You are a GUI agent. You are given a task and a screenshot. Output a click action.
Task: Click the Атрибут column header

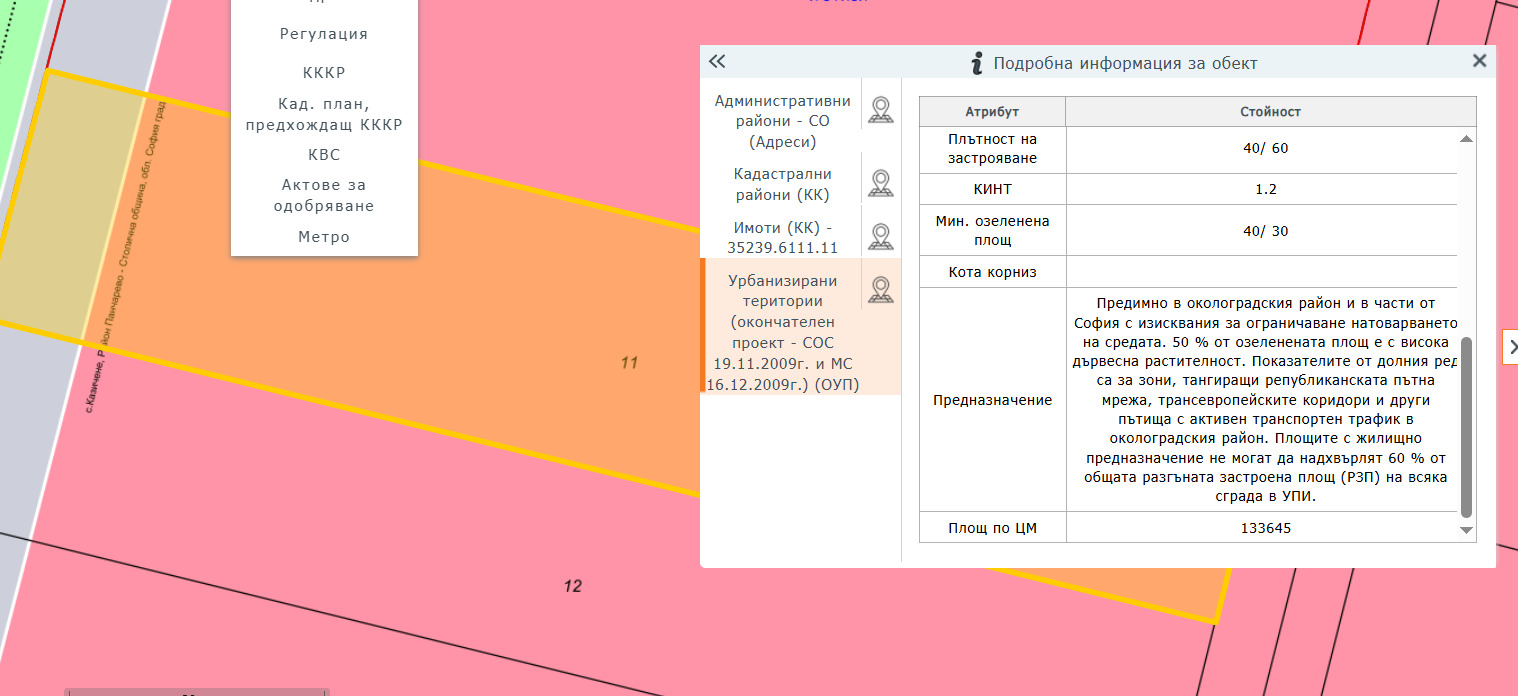[x=992, y=112]
